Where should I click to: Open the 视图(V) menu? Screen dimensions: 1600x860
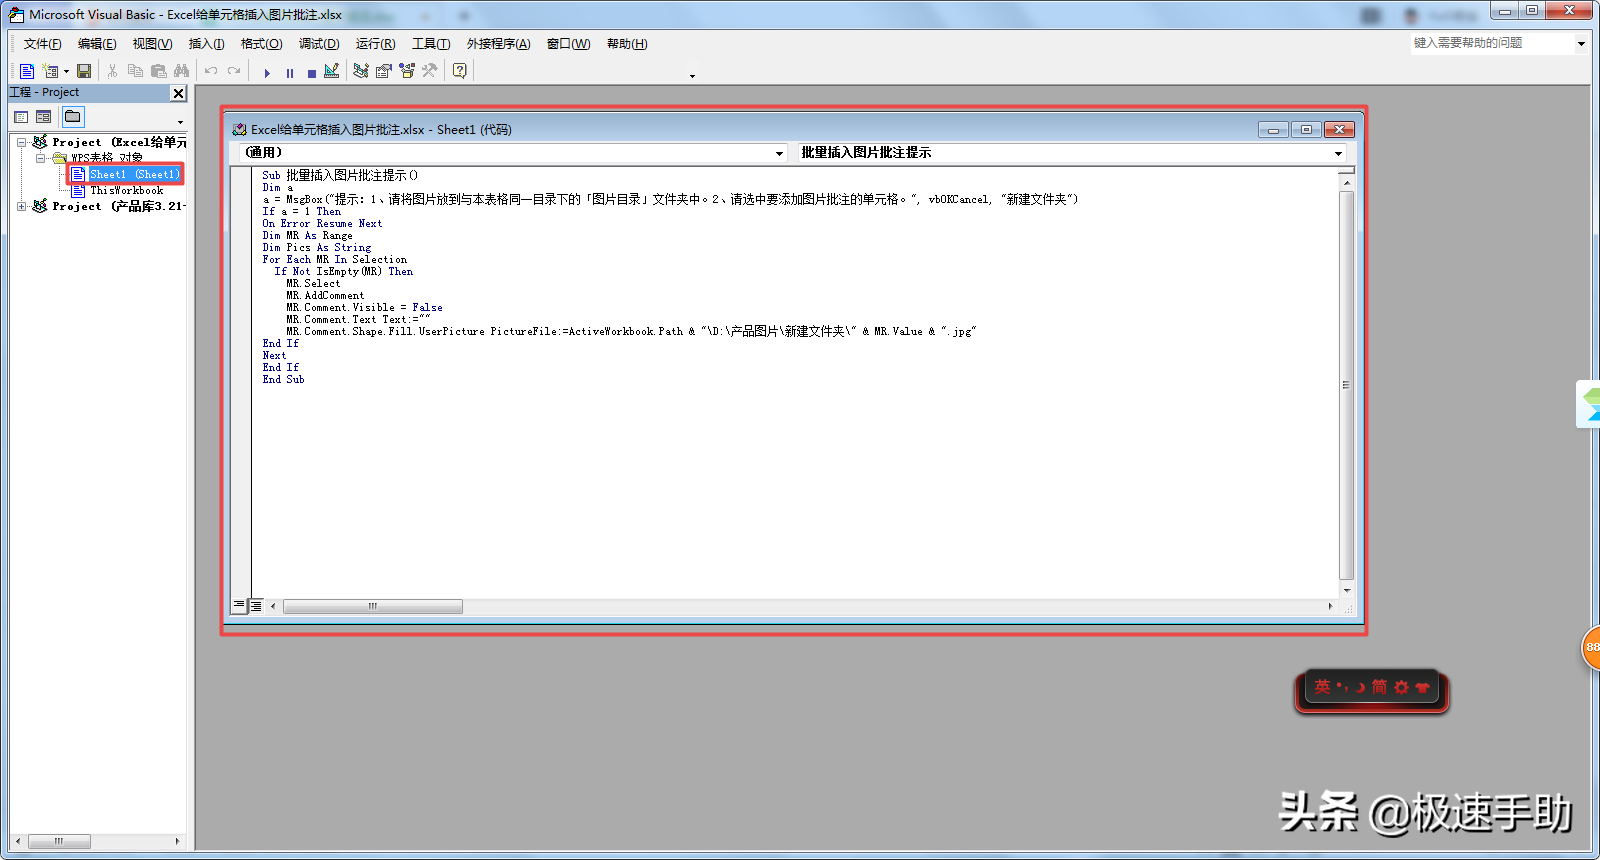(152, 44)
